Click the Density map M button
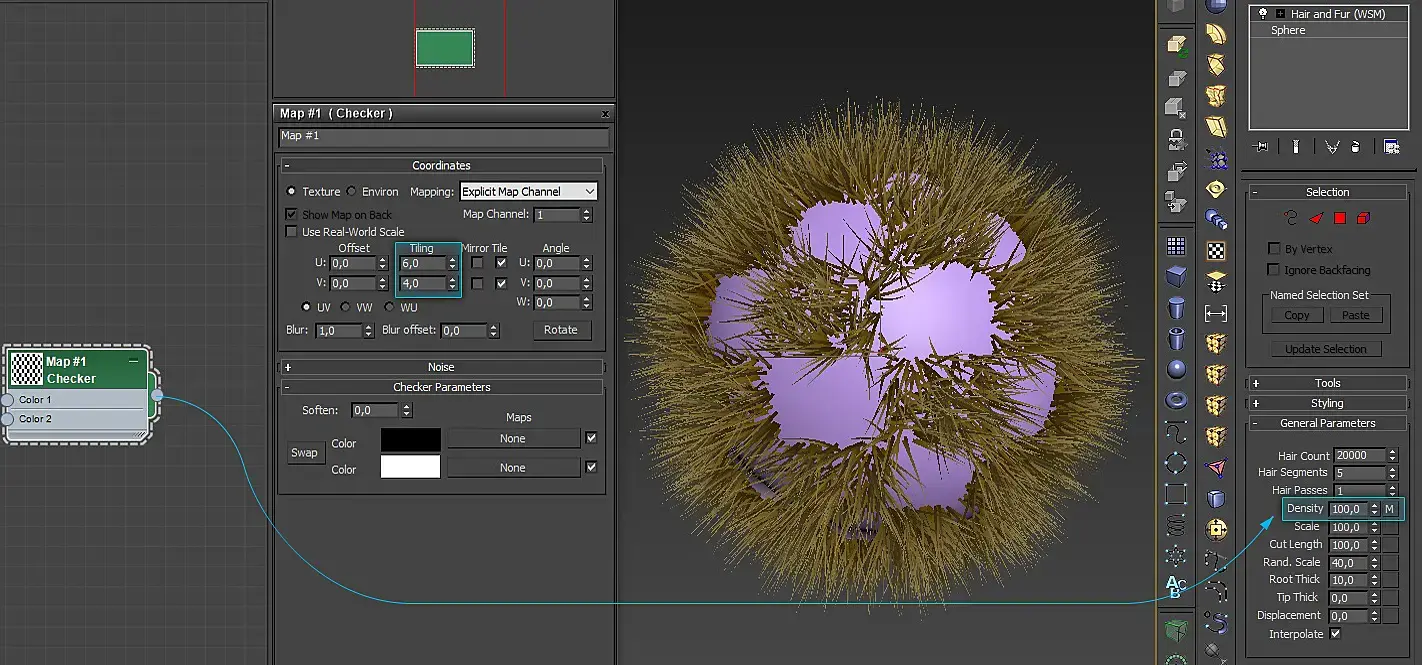The height and width of the screenshot is (665, 1422). coord(1389,509)
